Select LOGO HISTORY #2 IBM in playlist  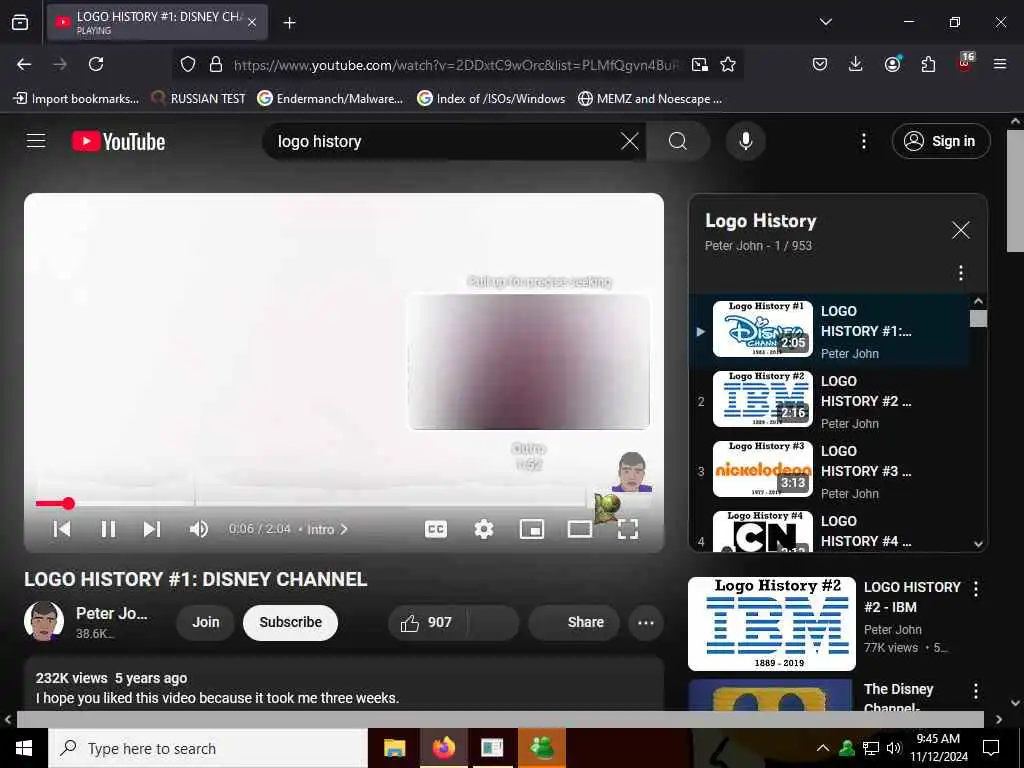click(829, 400)
